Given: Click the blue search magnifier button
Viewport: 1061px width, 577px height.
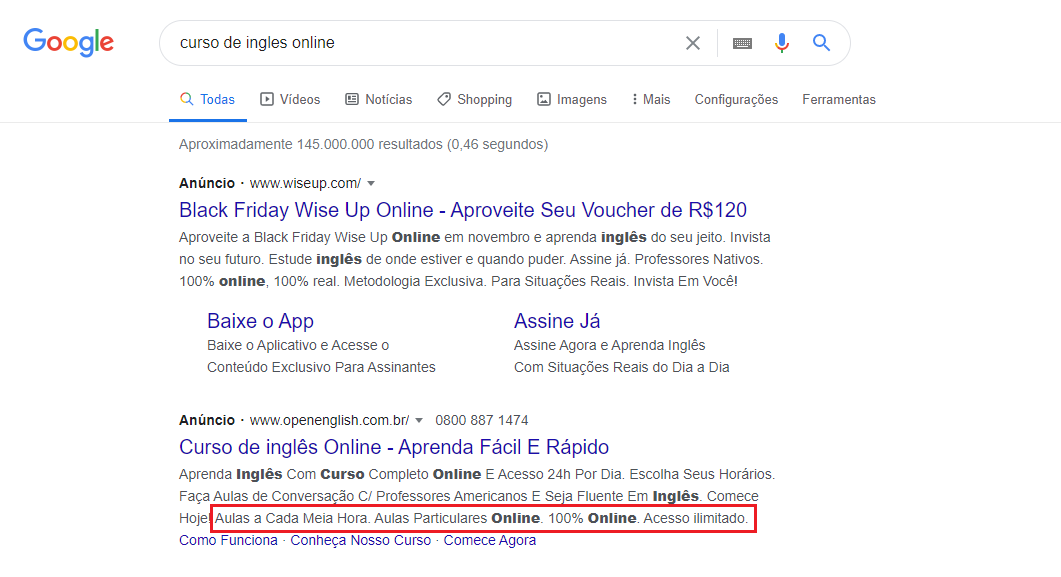Looking at the screenshot, I should tap(821, 43).
